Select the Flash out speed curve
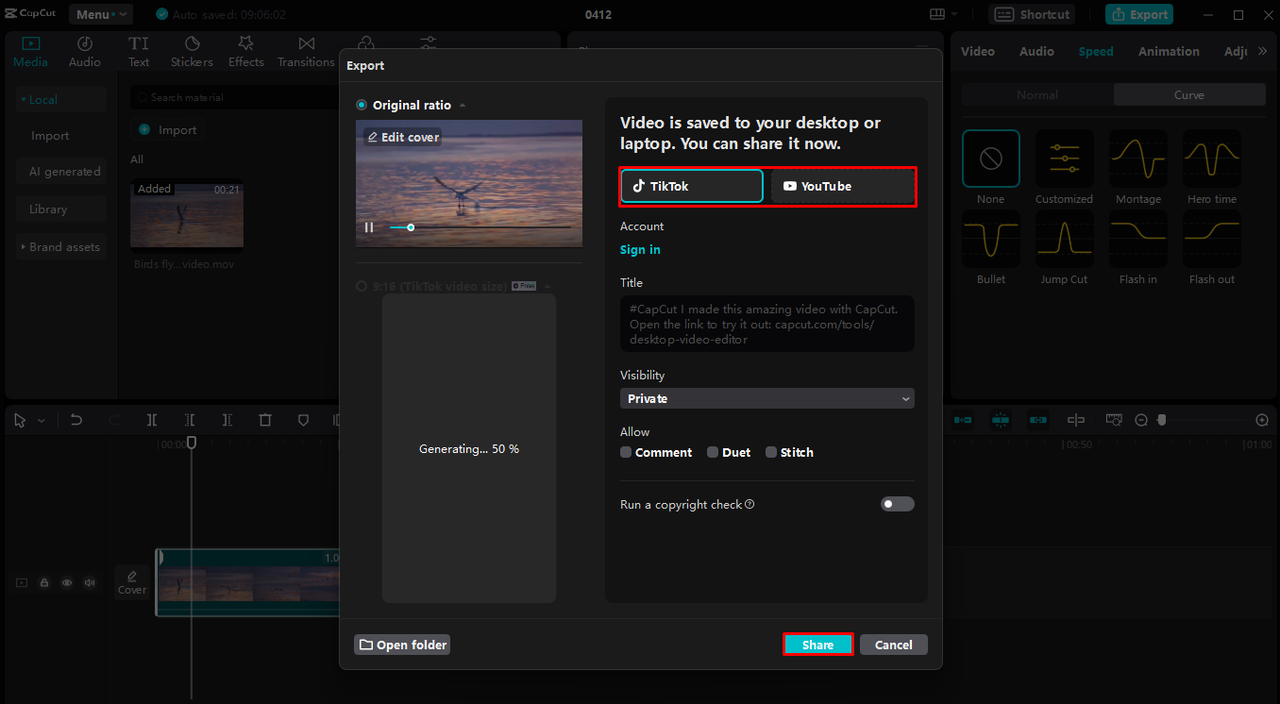The width and height of the screenshot is (1280, 704). [x=1212, y=239]
